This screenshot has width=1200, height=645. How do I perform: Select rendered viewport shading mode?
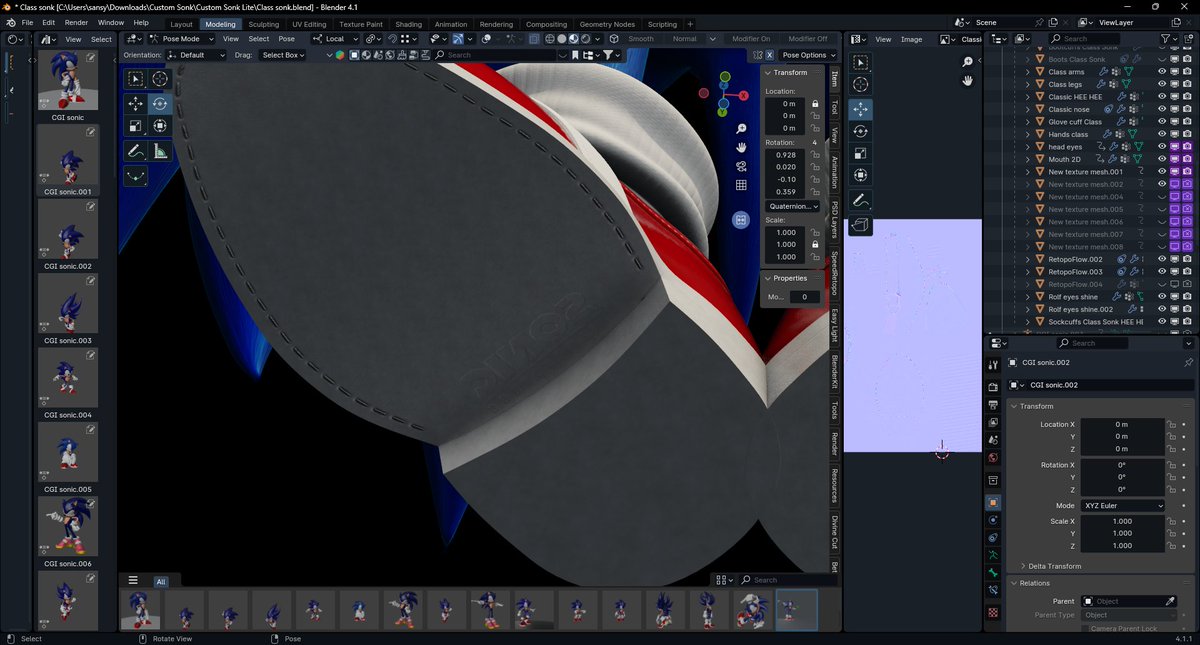(x=586, y=39)
